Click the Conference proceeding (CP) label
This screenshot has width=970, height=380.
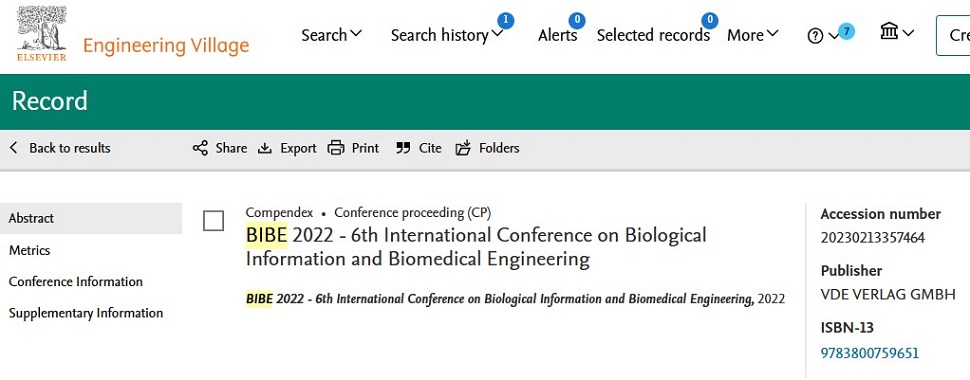(413, 213)
